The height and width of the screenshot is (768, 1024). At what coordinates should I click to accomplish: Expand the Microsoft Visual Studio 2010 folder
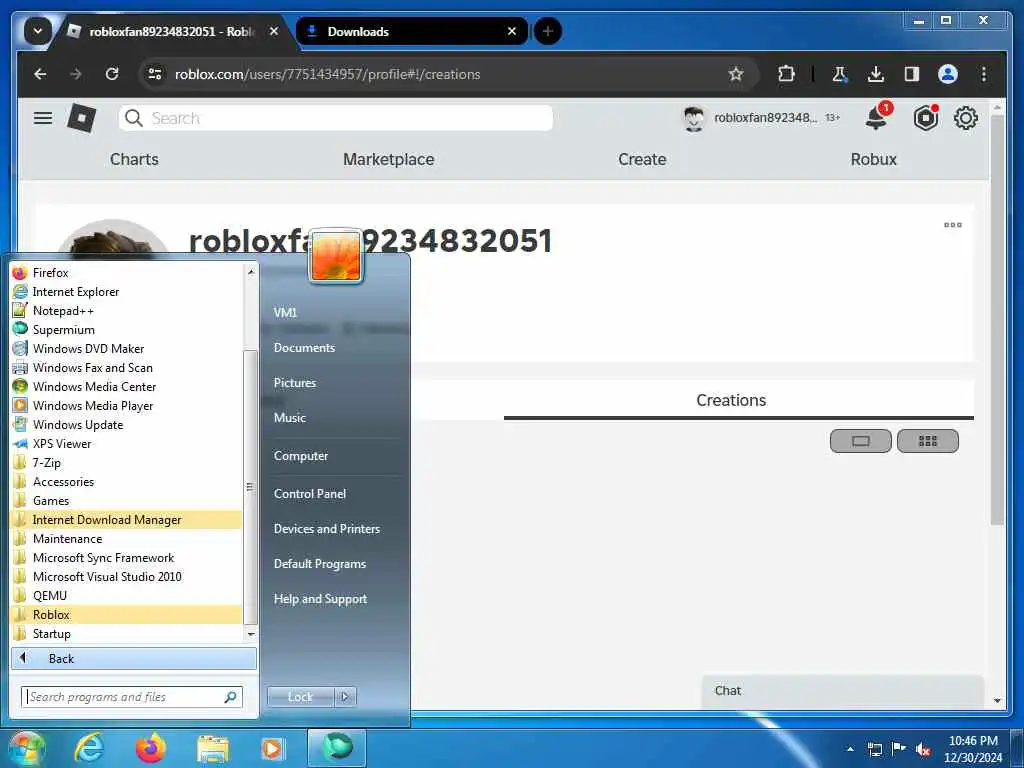pyautogui.click(x=126, y=577)
